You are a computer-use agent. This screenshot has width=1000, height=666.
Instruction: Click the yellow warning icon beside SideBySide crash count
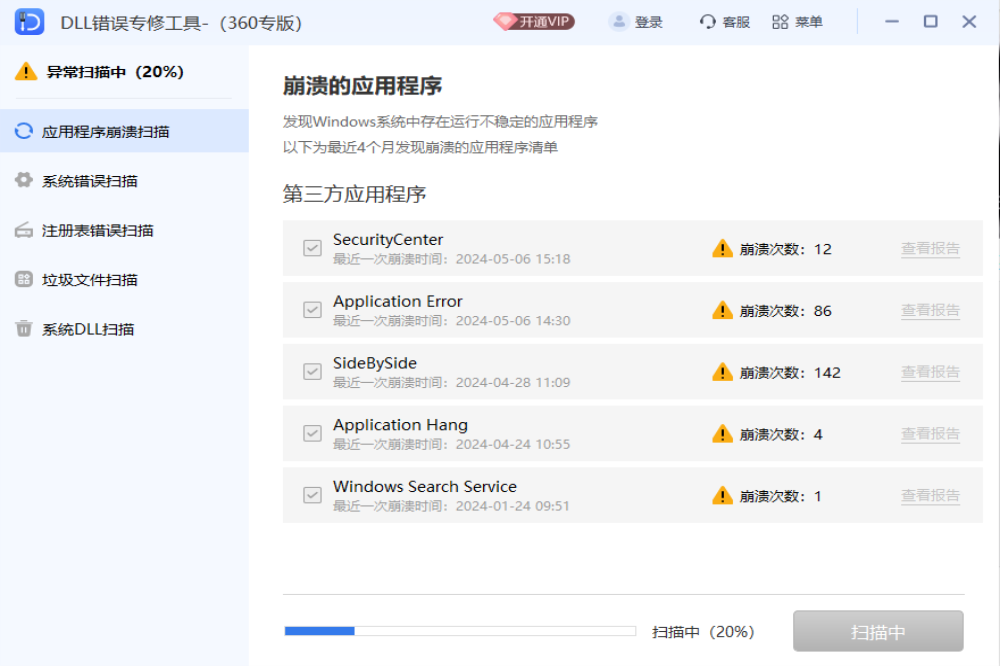(x=722, y=371)
